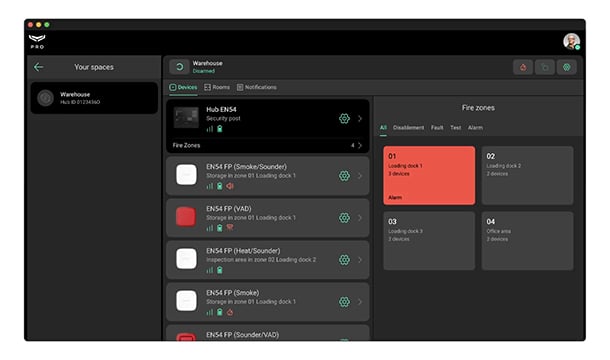Click red sounder icon on Smoke/Sounder device
Viewport: 610px width, 360px height.
point(230,186)
